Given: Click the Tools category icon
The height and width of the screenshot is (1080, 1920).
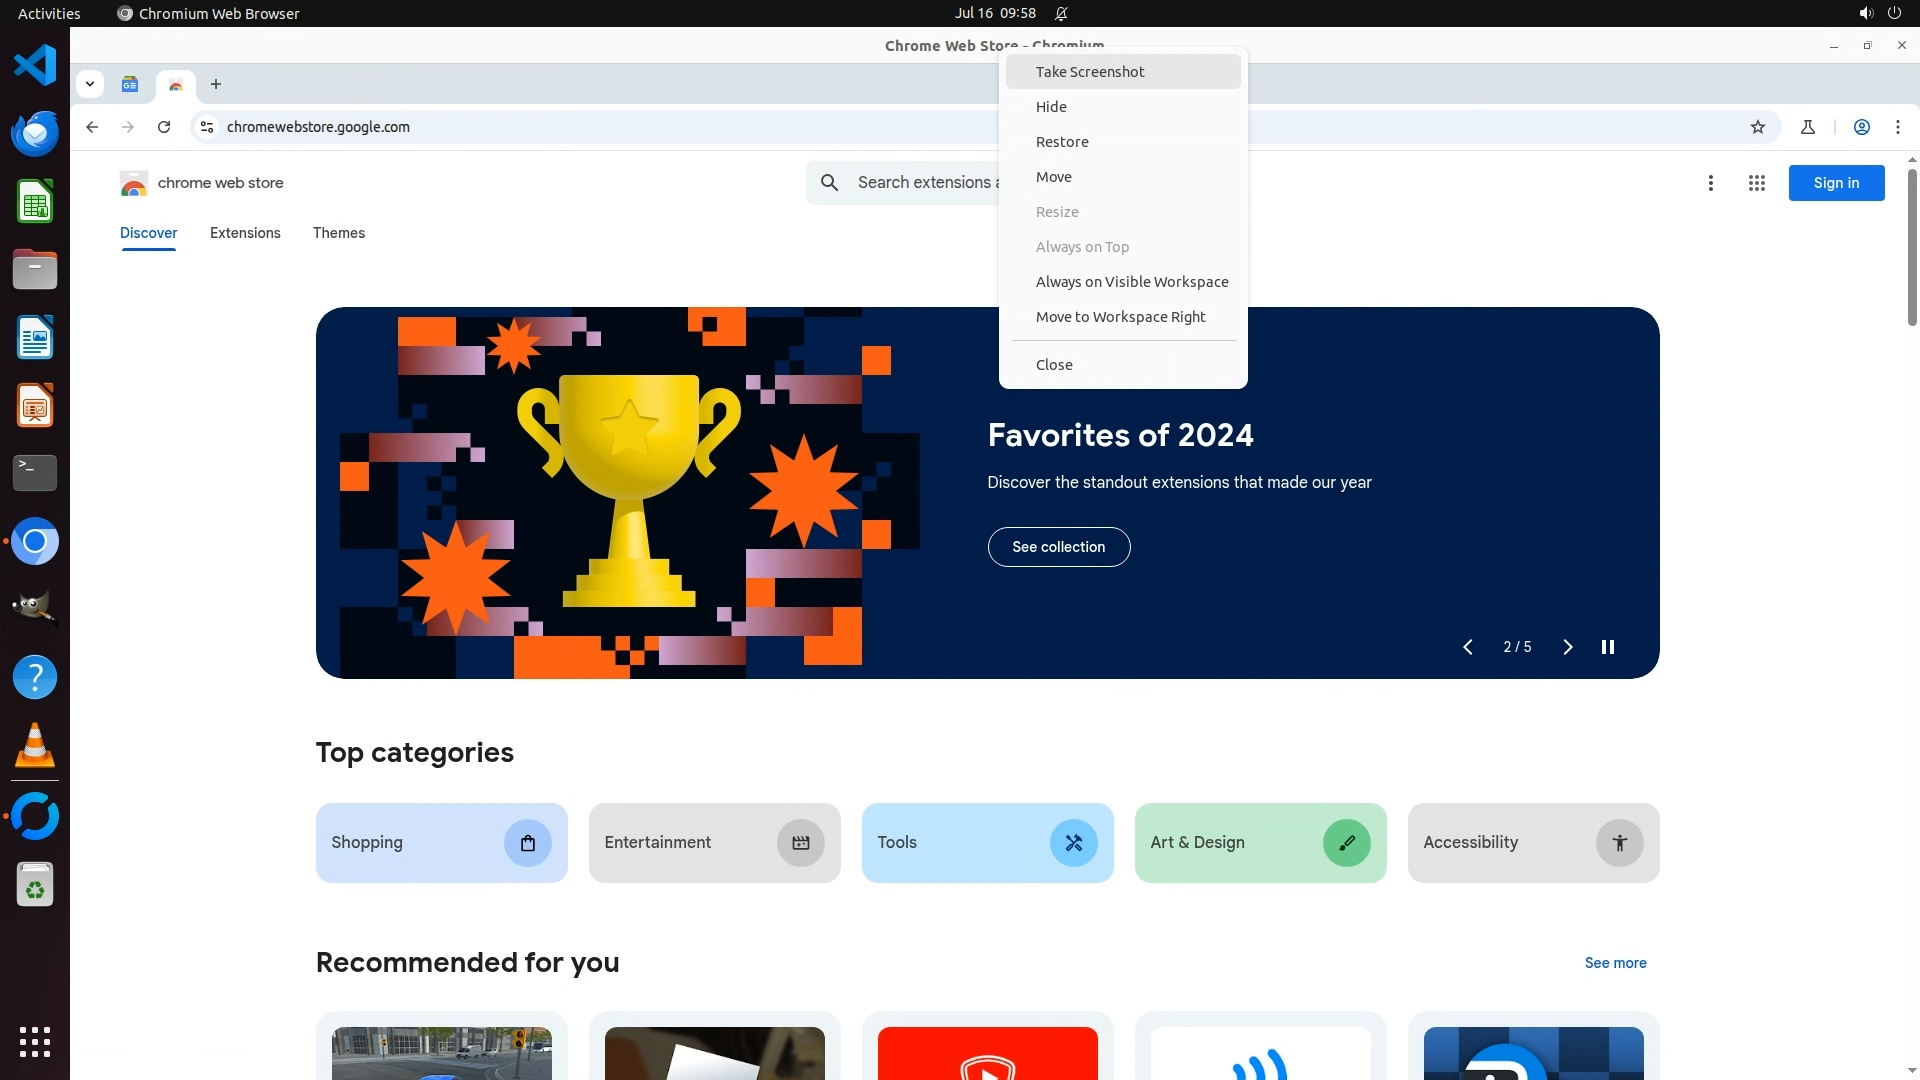Looking at the screenshot, I should (x=1073, y=843).
